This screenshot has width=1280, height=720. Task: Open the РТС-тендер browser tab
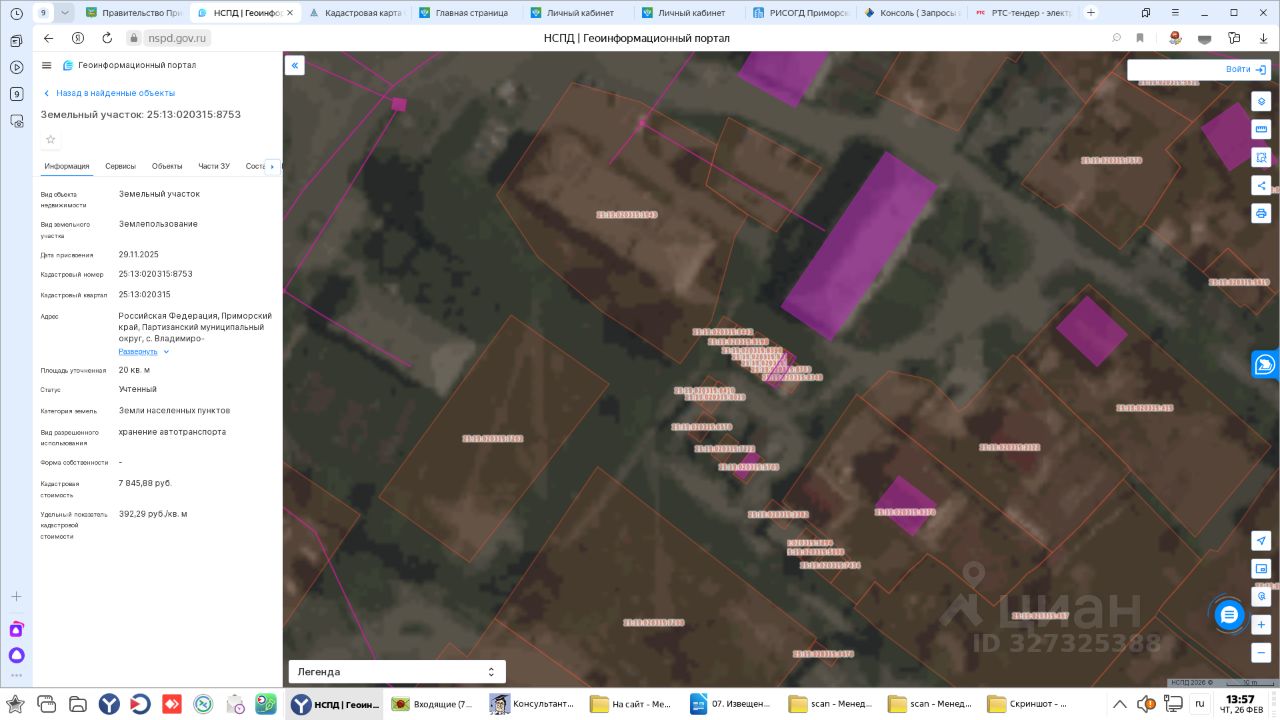(1023, 13)
